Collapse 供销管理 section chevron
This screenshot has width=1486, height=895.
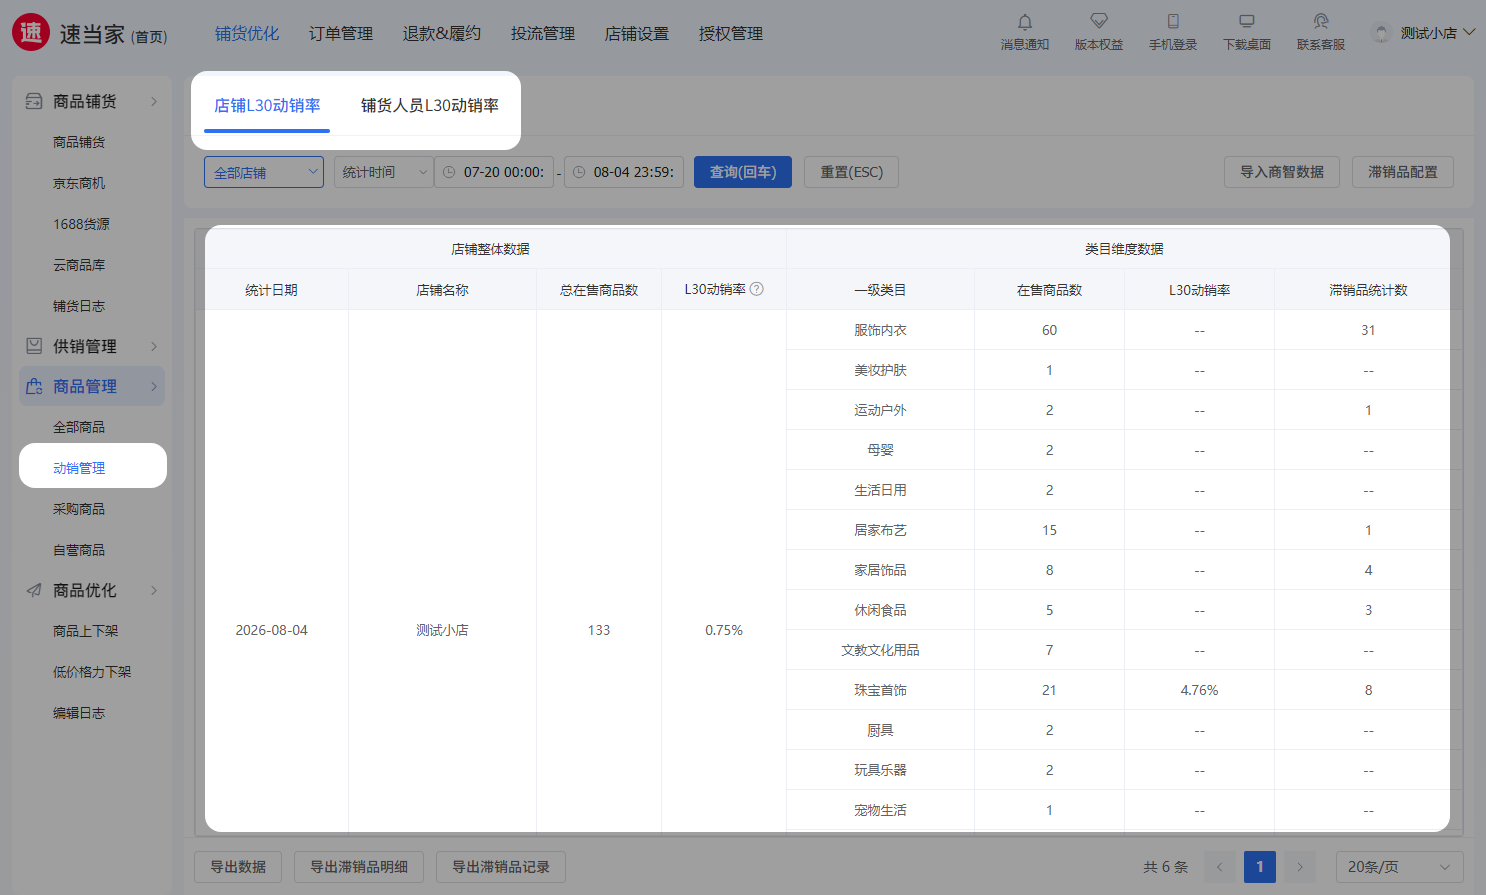(x=154, y=346)
